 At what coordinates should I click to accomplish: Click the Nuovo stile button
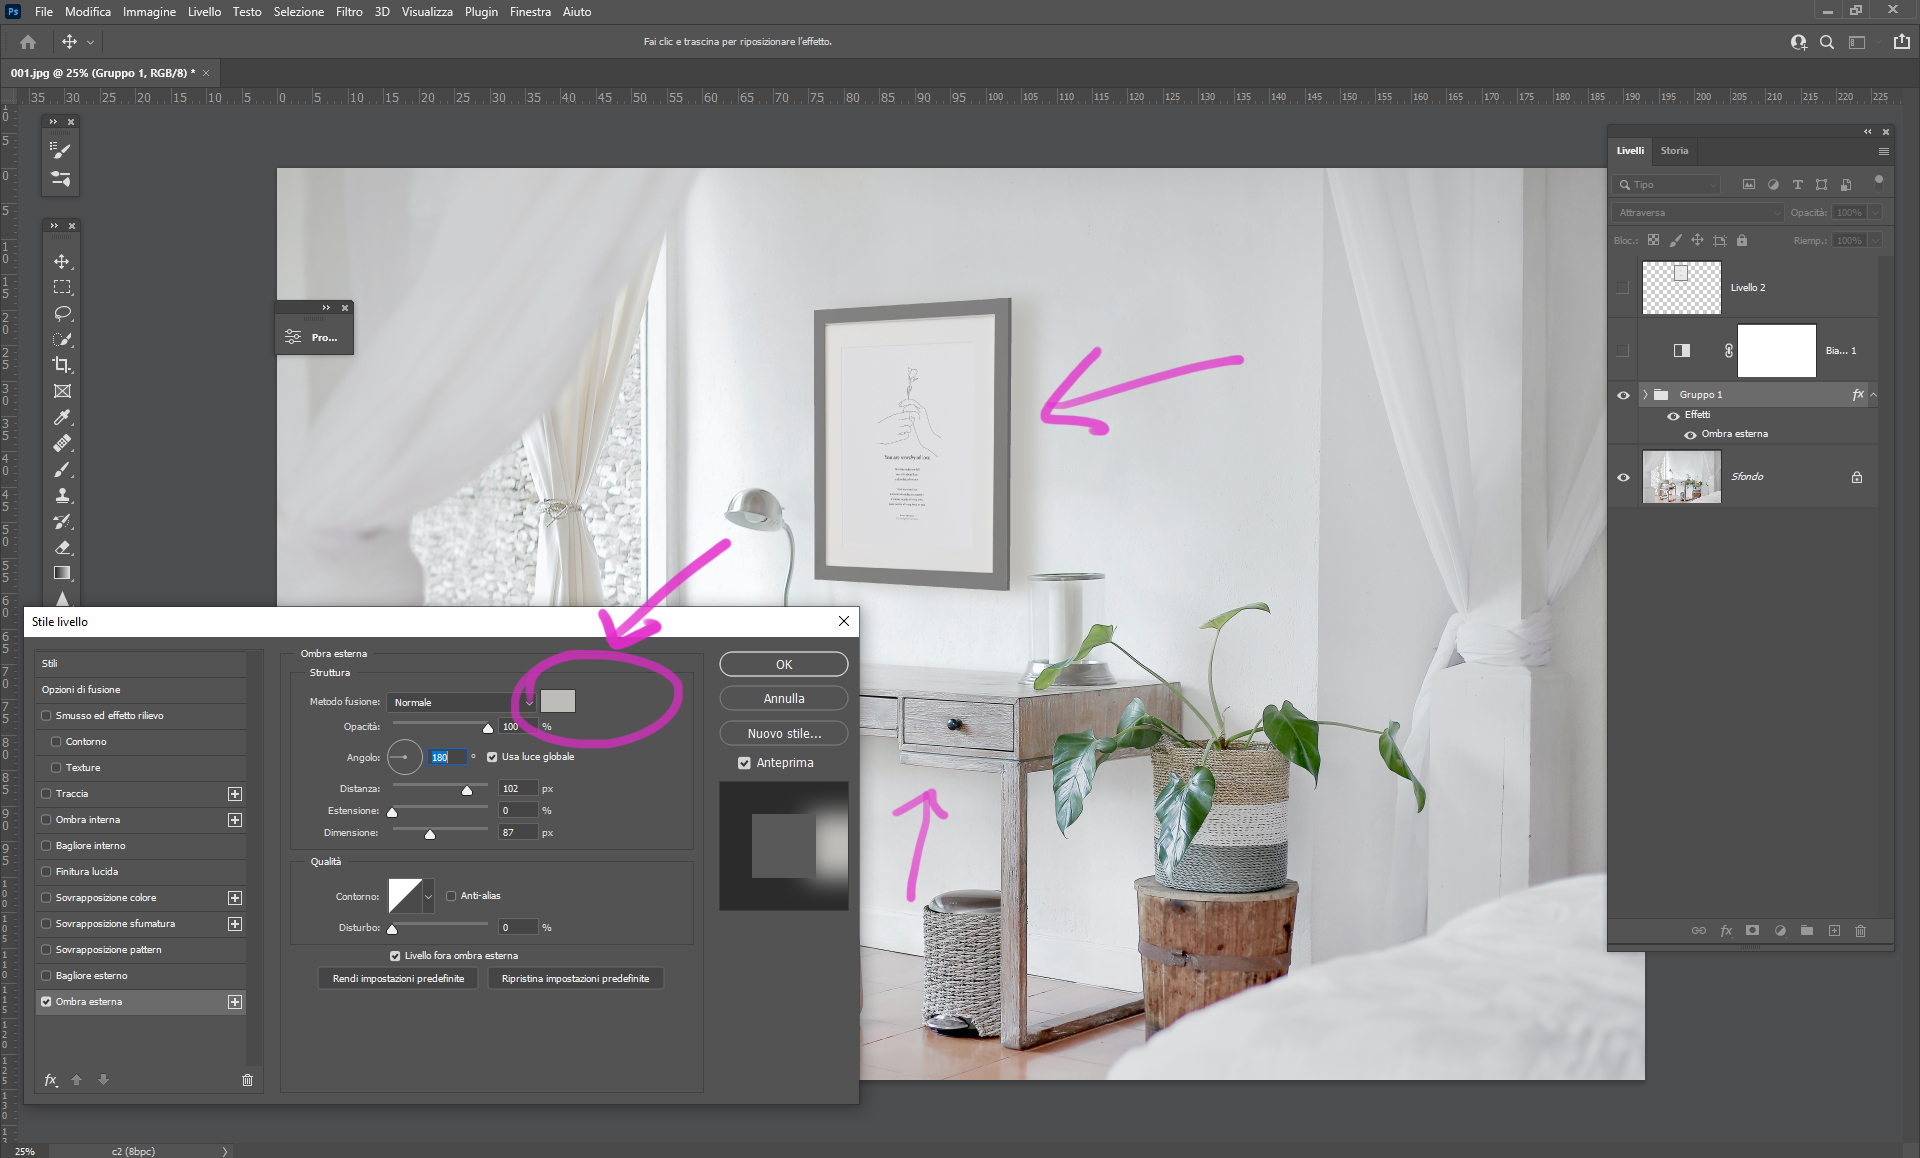tap(783, 733)
